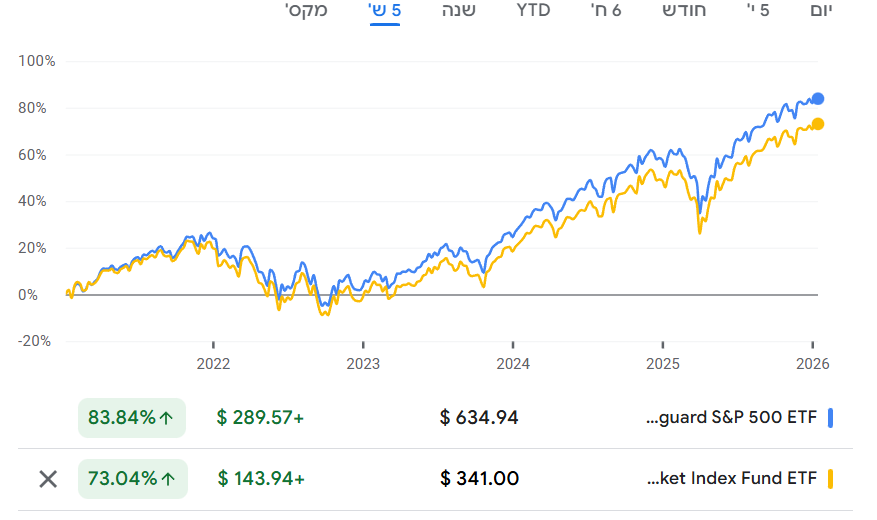
Task: Select the YTD range tab
Action: coord(533,11)
